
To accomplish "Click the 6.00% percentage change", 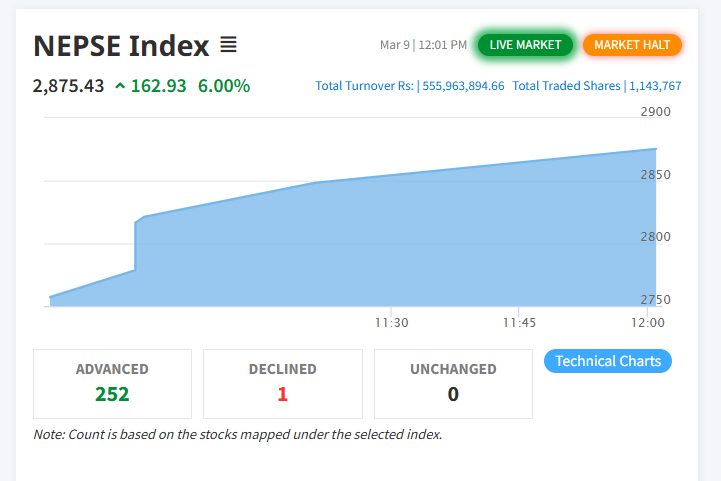I will click(224, 86).
